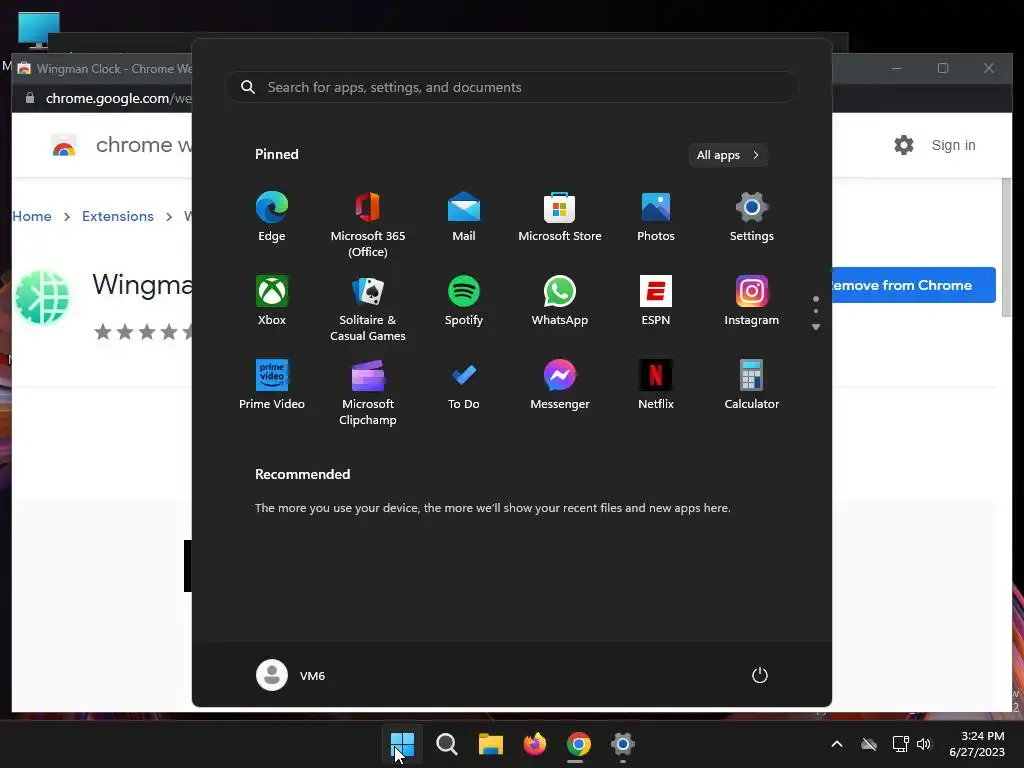The image size is (1024, 768).
Task: Click the Chrome address bar URL
Action: coord(118,98)
